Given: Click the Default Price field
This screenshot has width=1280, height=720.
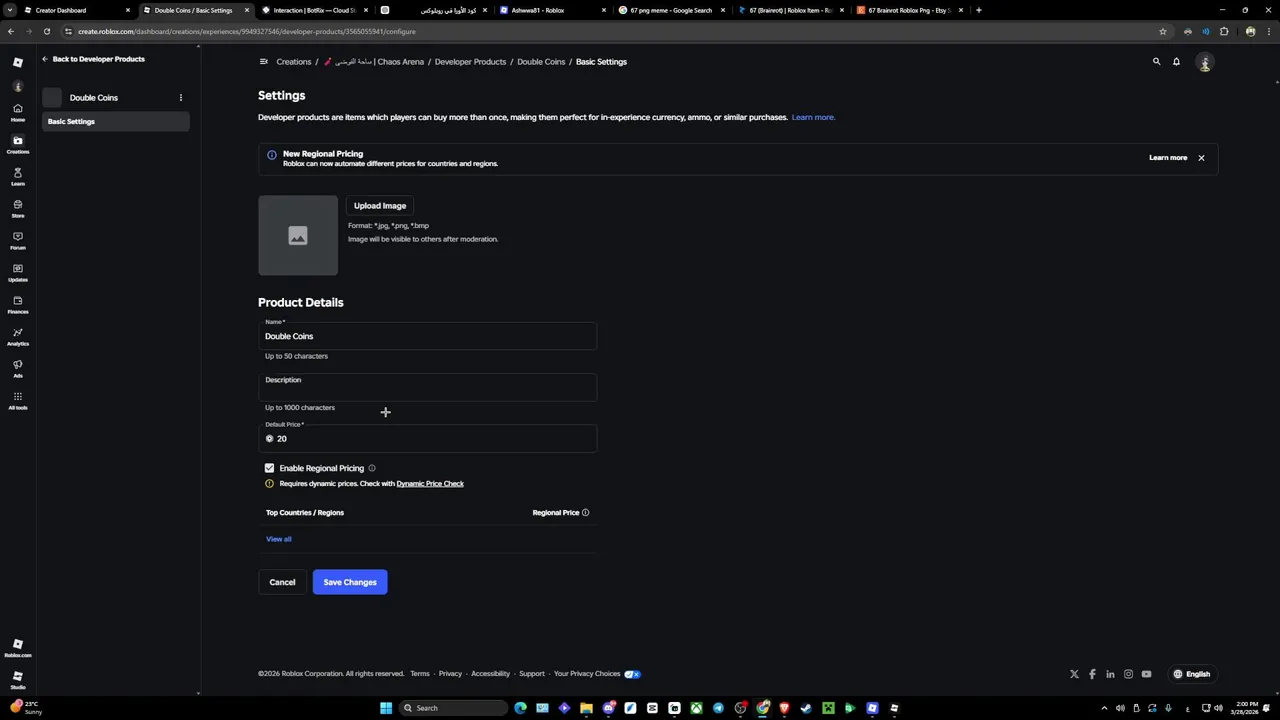Looking at the screenshot, I should click(427, 438).
